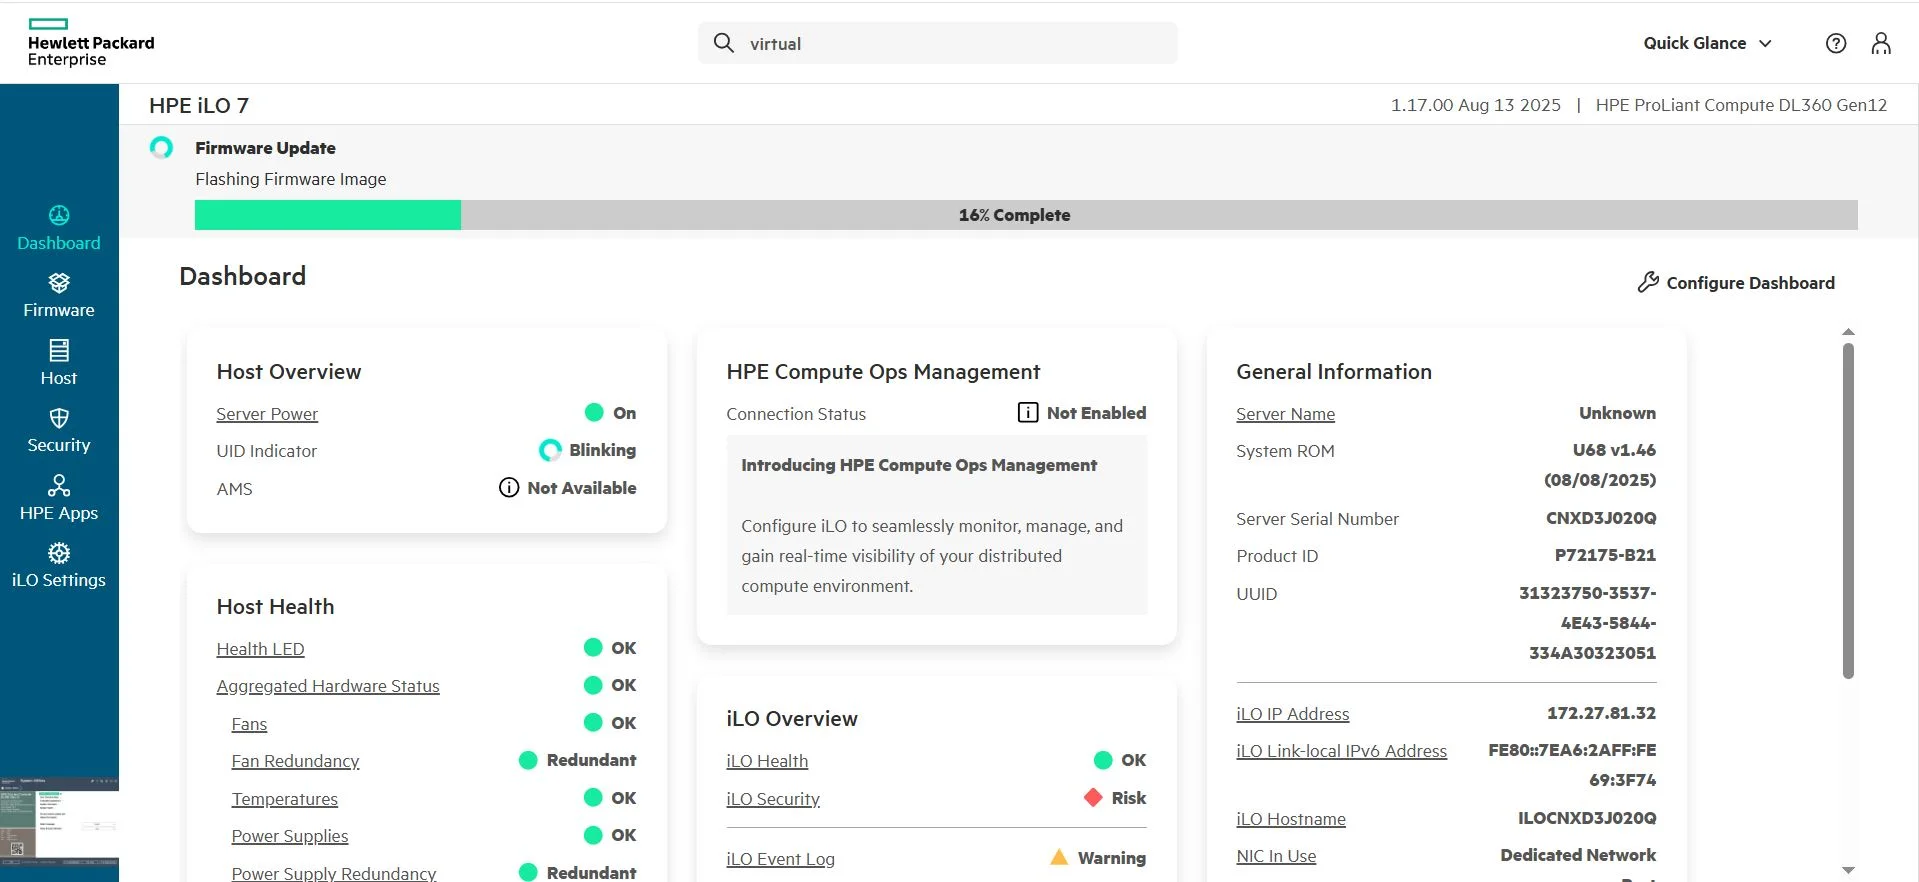Click the iLO Settings gear icon

point(59,553)
